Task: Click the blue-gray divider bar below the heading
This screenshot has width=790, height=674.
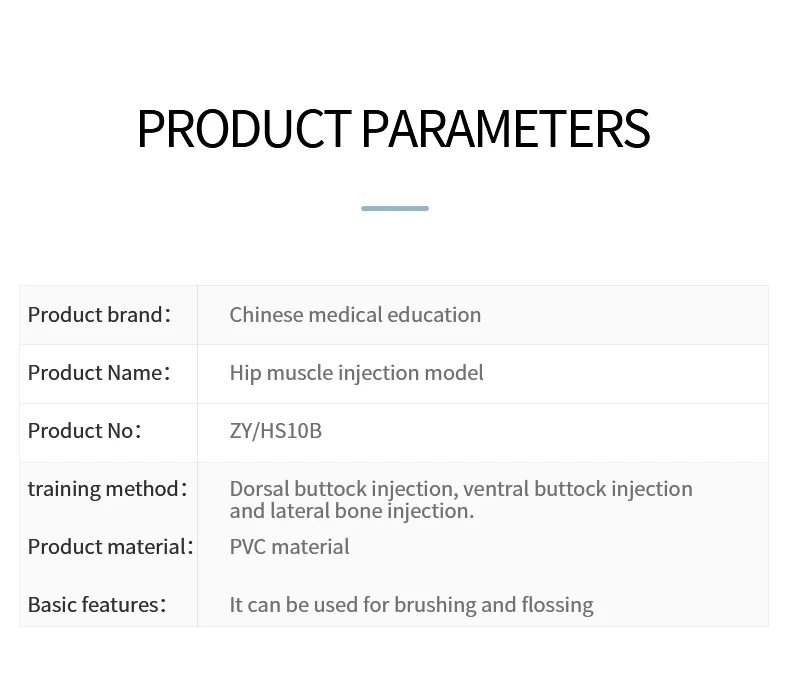Action: (x=394, y=208)
